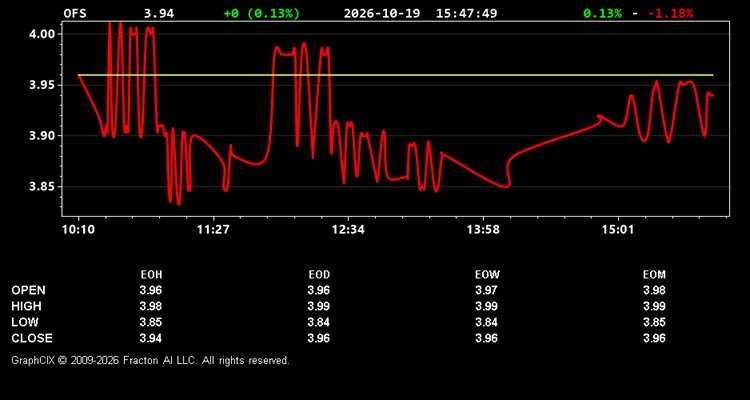750x400 pixels.
Task: Click the date 2026-10-19 in header
Action: pyautogui.click(x=382, y=13)
